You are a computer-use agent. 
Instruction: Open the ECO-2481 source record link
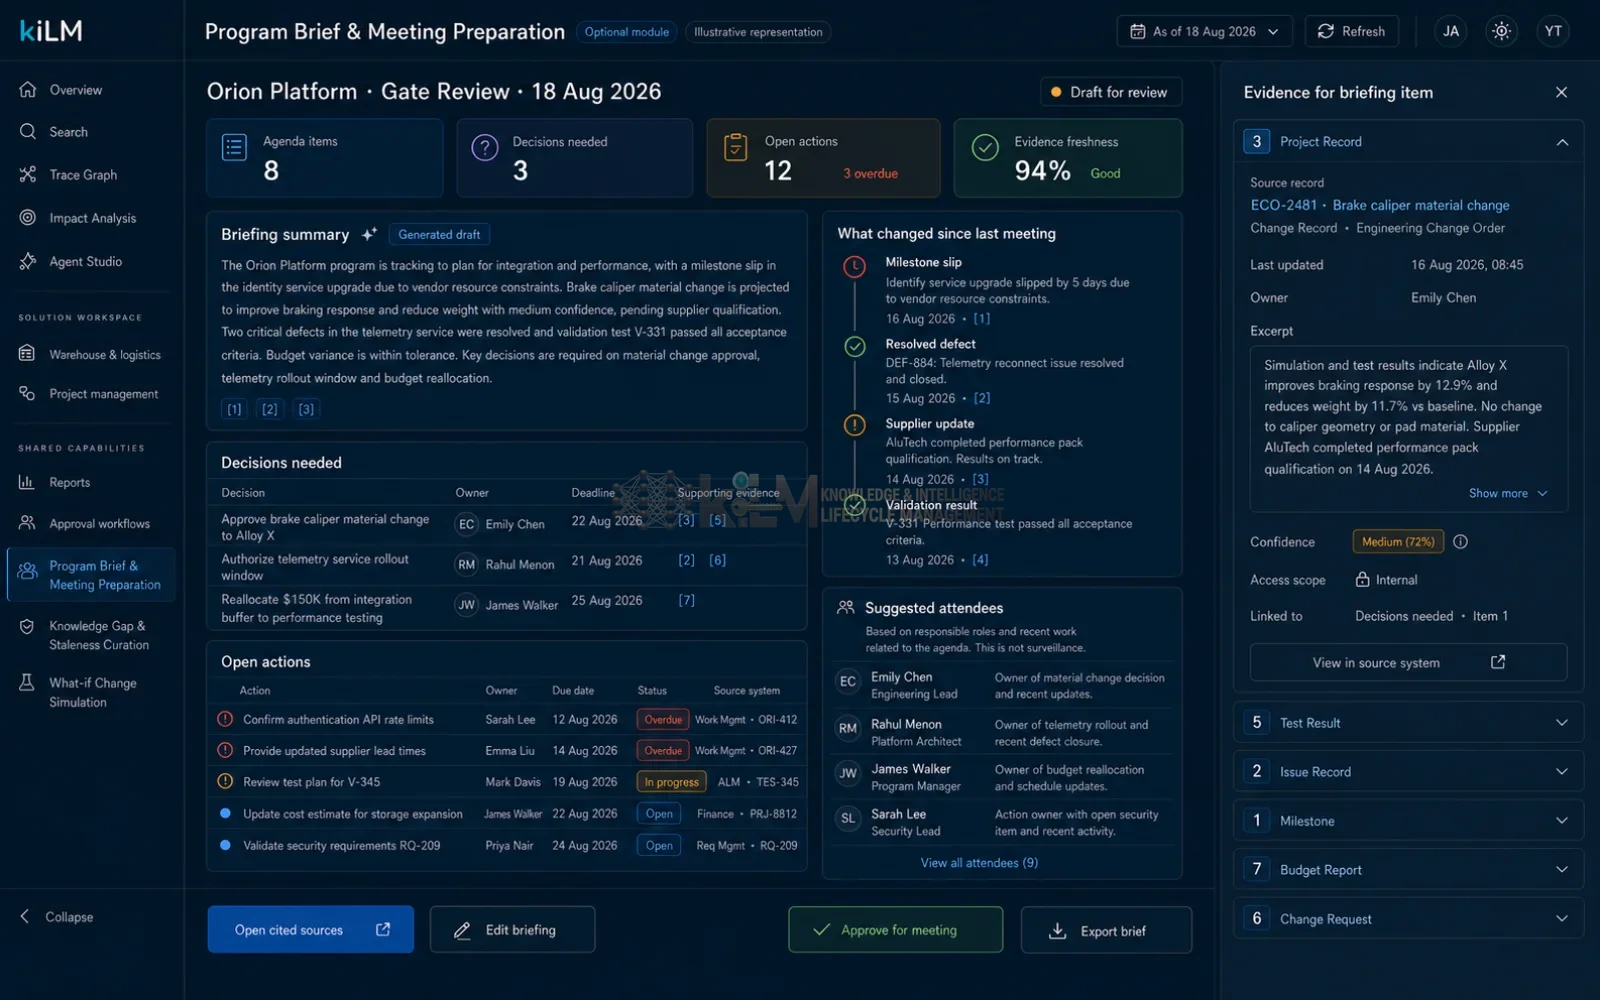(1380, 205)
